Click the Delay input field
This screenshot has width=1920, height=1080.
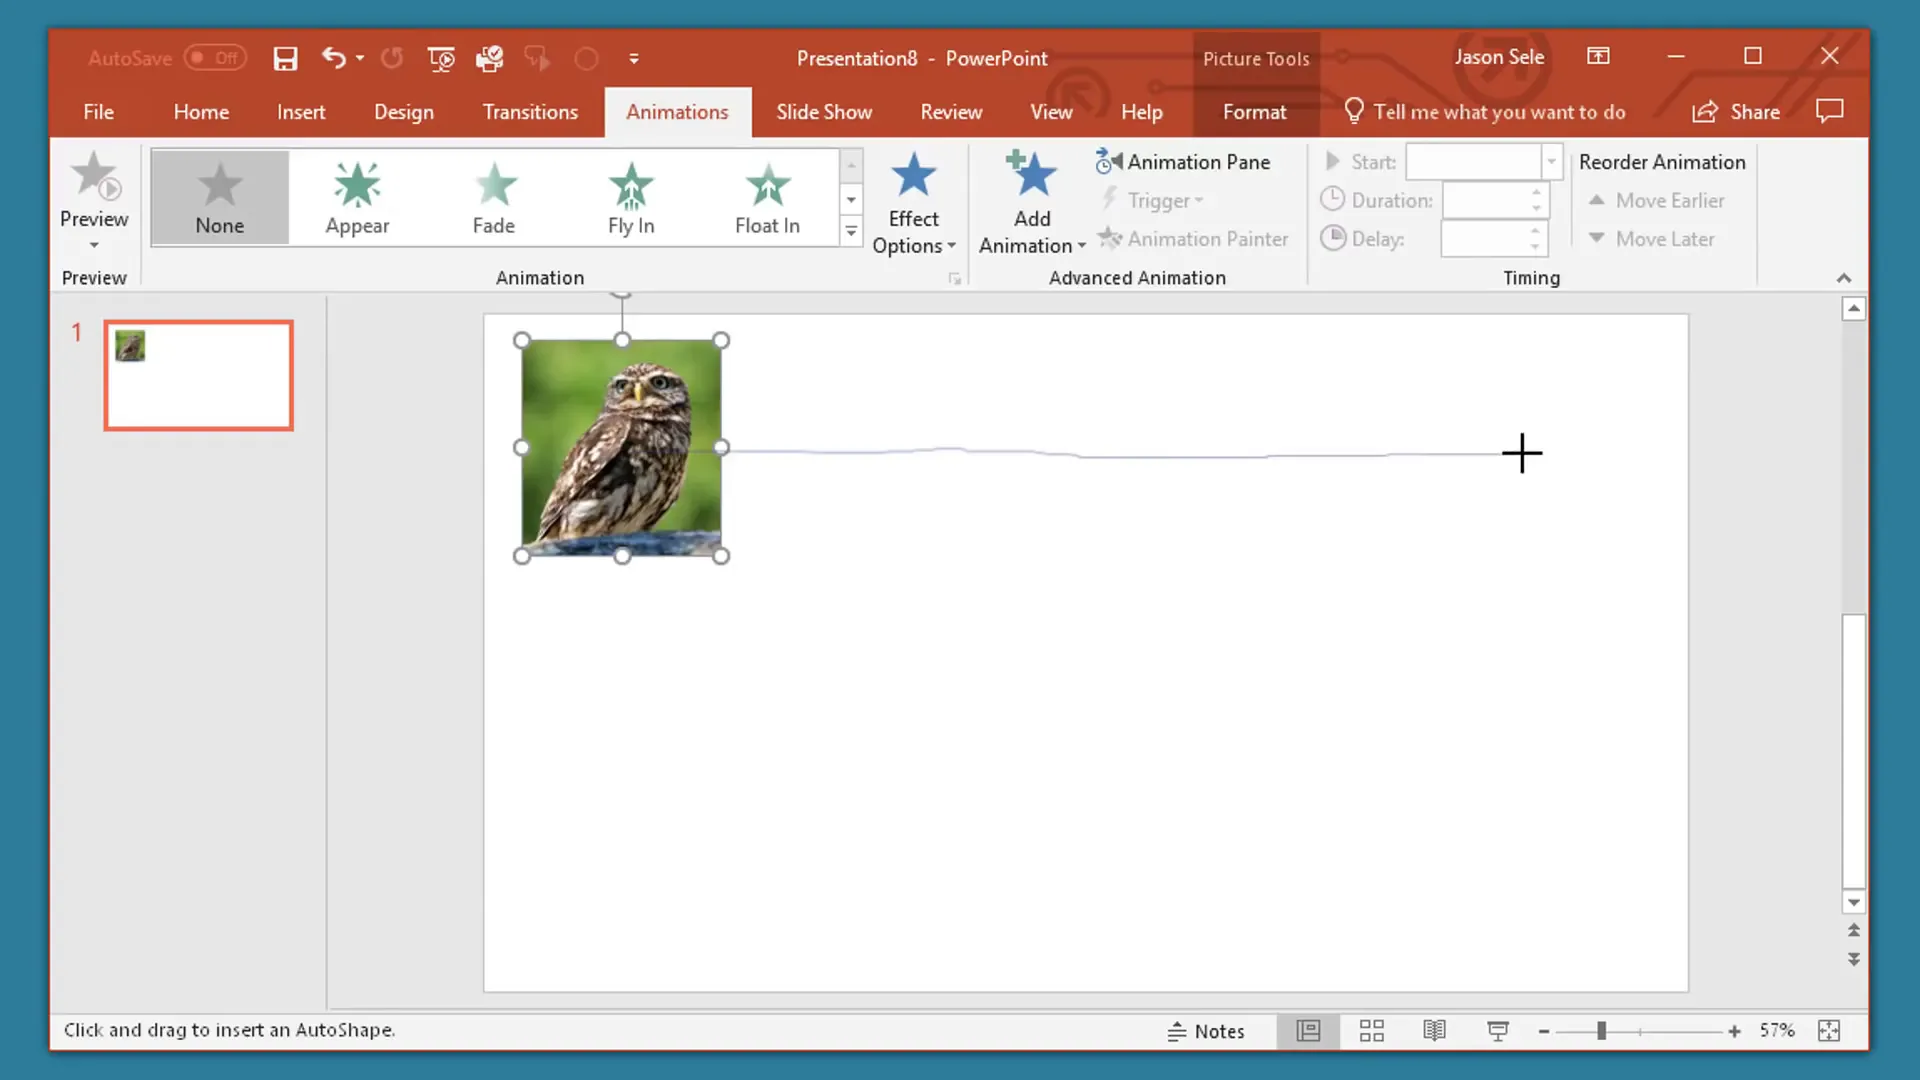1484,239
